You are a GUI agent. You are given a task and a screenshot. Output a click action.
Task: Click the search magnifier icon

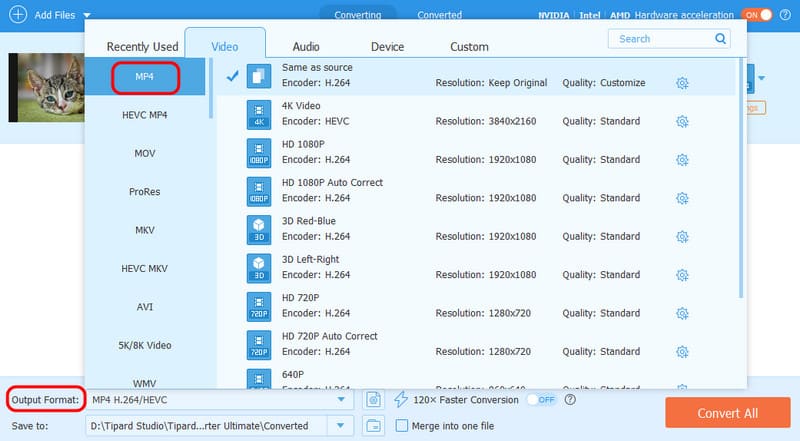point(721,39)
